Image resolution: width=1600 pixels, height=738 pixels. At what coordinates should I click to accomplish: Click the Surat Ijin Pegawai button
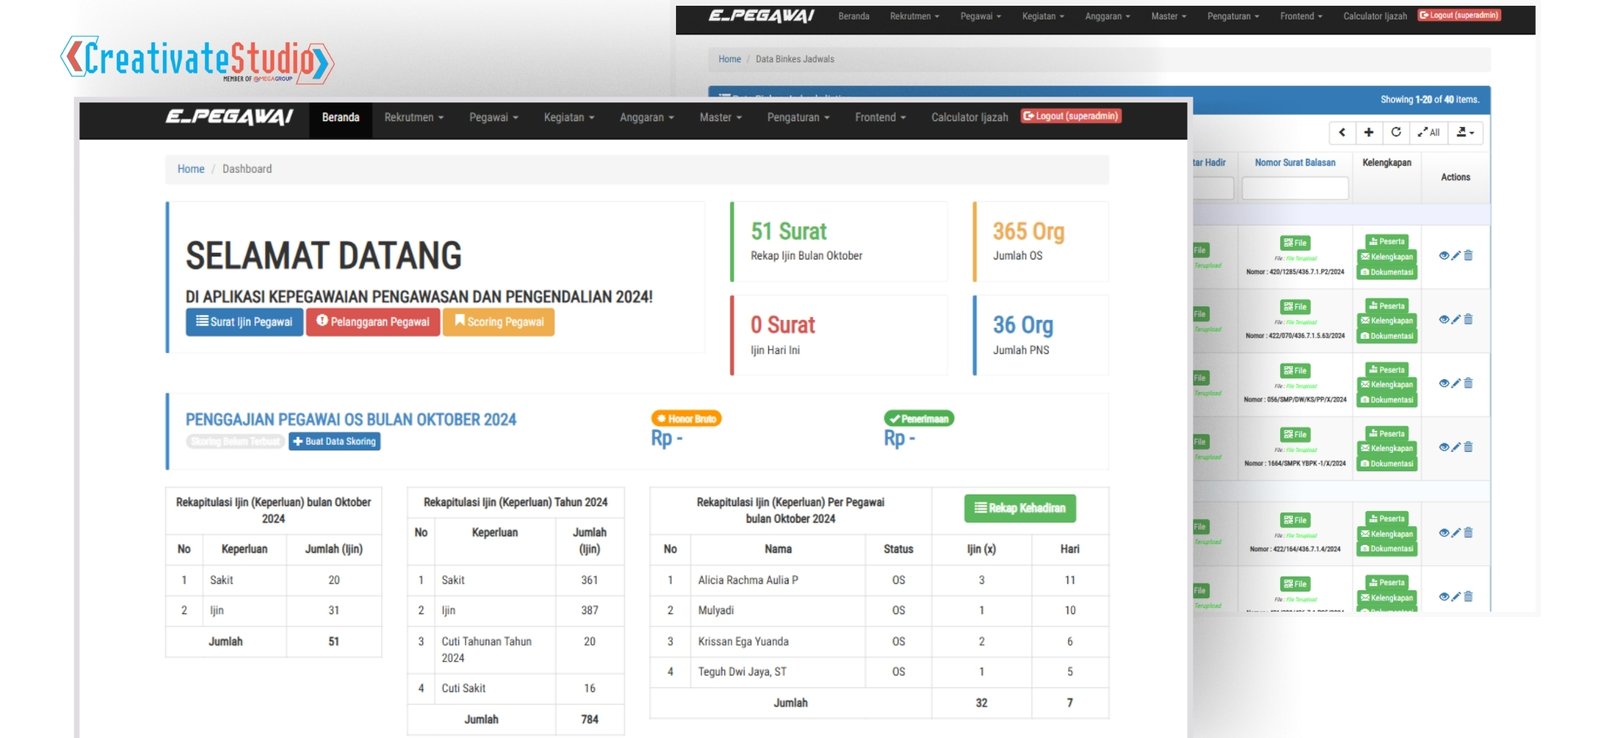(x=244, y=322)
